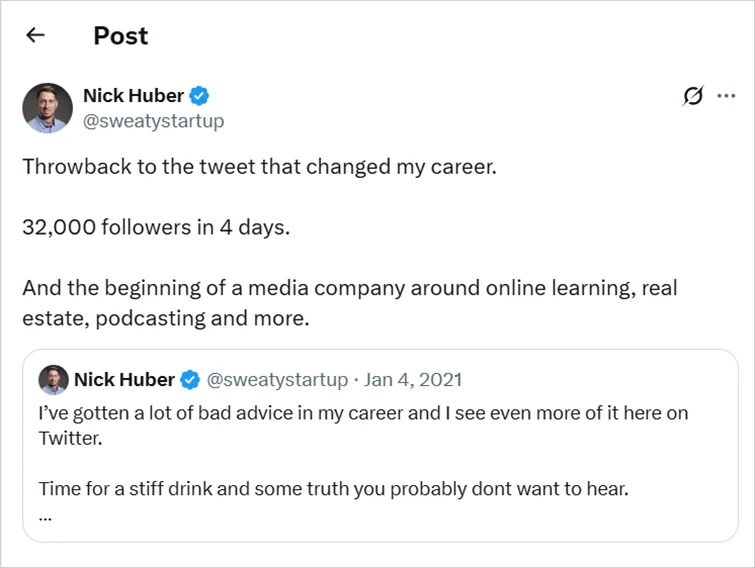
Task: Click the "Post" page heading
Action: point(120,36)
